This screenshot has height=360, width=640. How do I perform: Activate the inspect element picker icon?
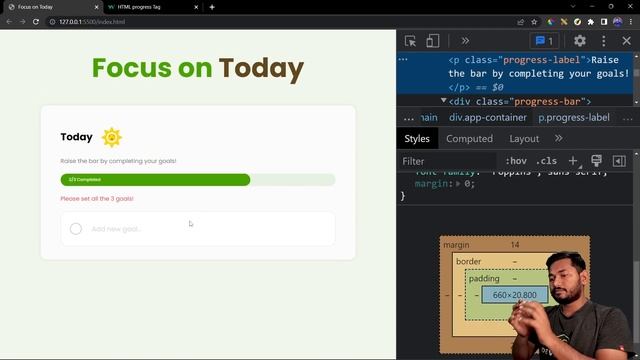(x=410, y=41)
